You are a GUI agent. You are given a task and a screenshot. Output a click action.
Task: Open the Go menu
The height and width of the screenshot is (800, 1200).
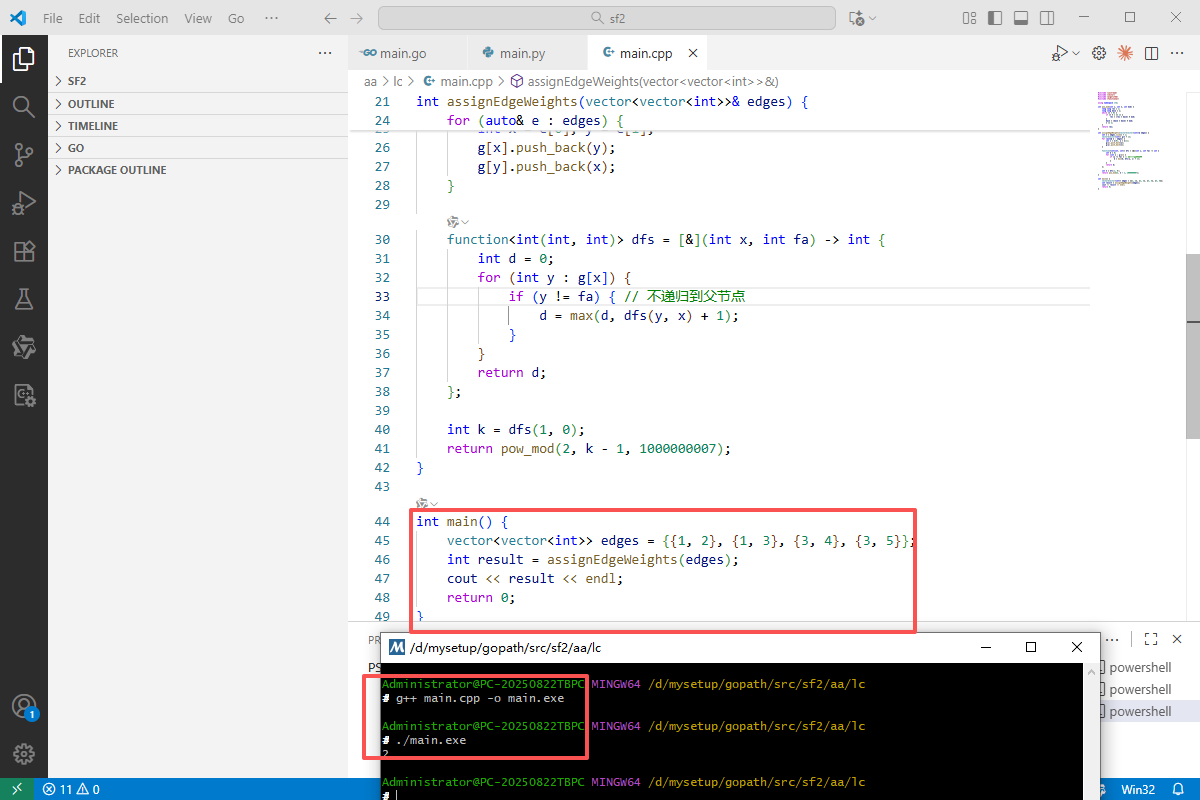pyautogui.click(x=236, y=18)
